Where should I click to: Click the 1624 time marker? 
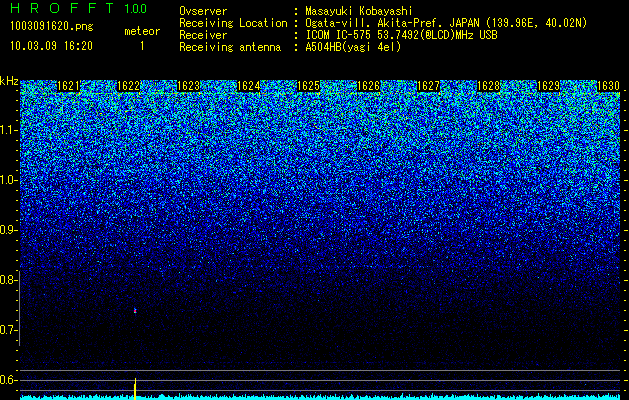(x=248, y=86)
